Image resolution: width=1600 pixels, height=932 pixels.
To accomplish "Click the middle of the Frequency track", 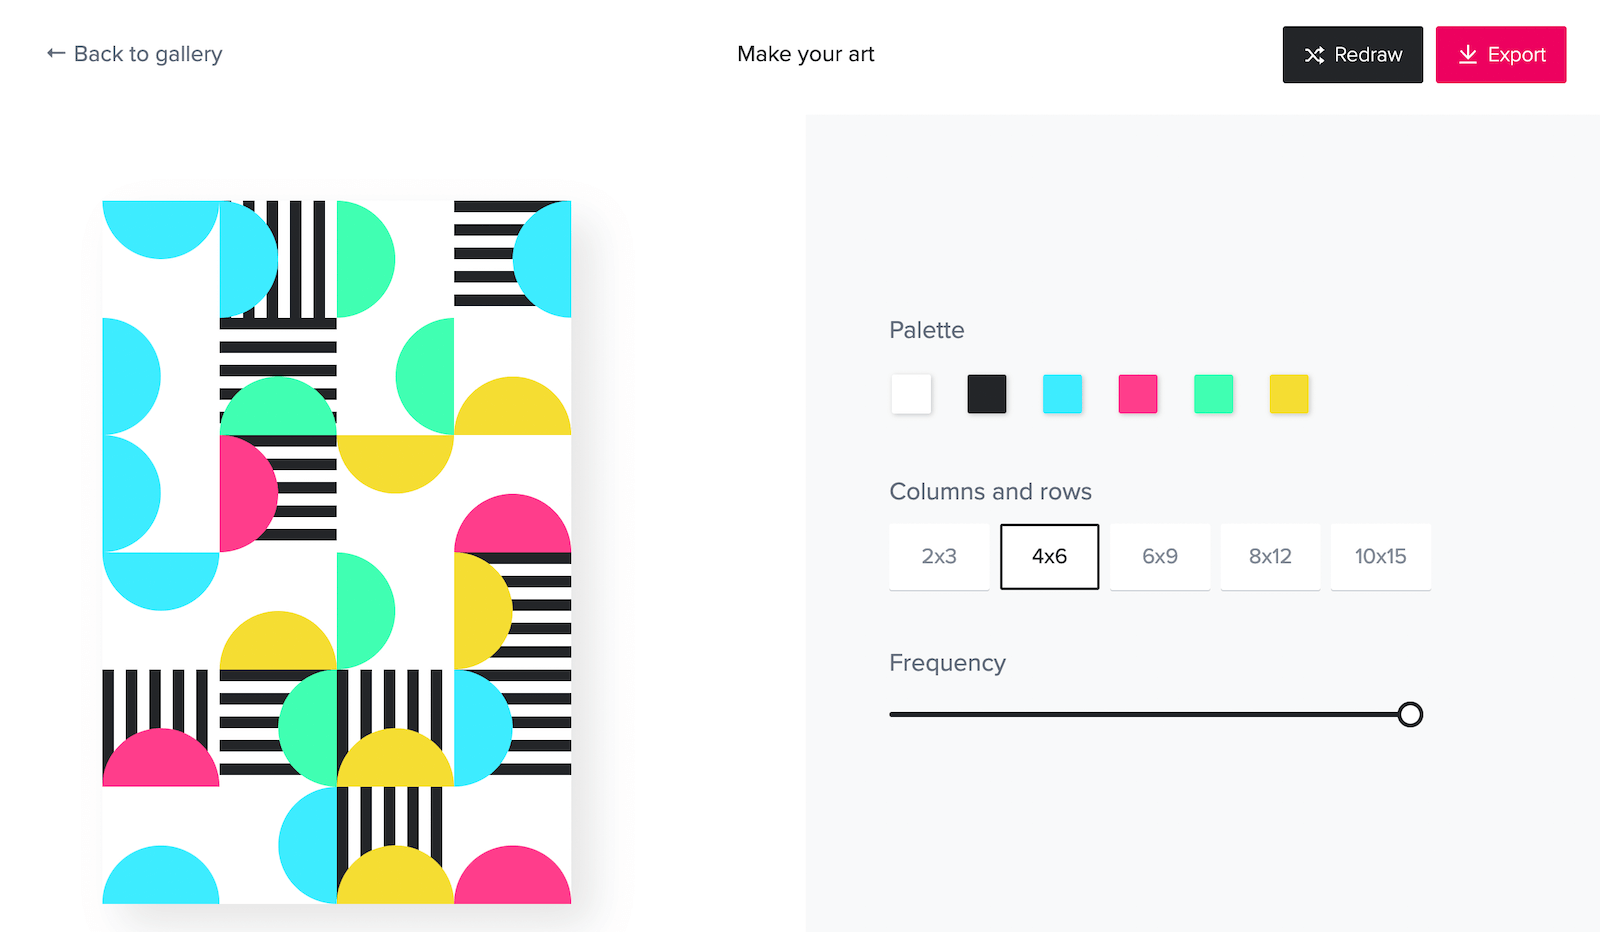I will (1150, 714).
